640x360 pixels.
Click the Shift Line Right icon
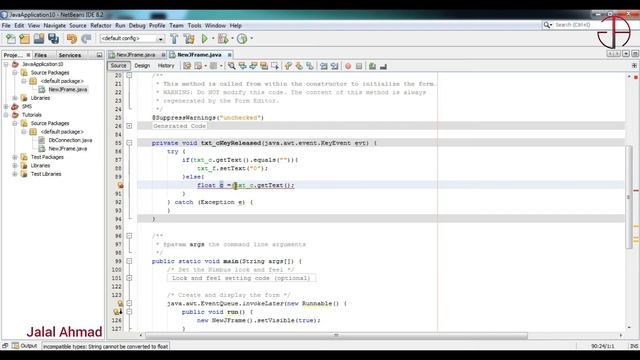click(x=334, y=66)
